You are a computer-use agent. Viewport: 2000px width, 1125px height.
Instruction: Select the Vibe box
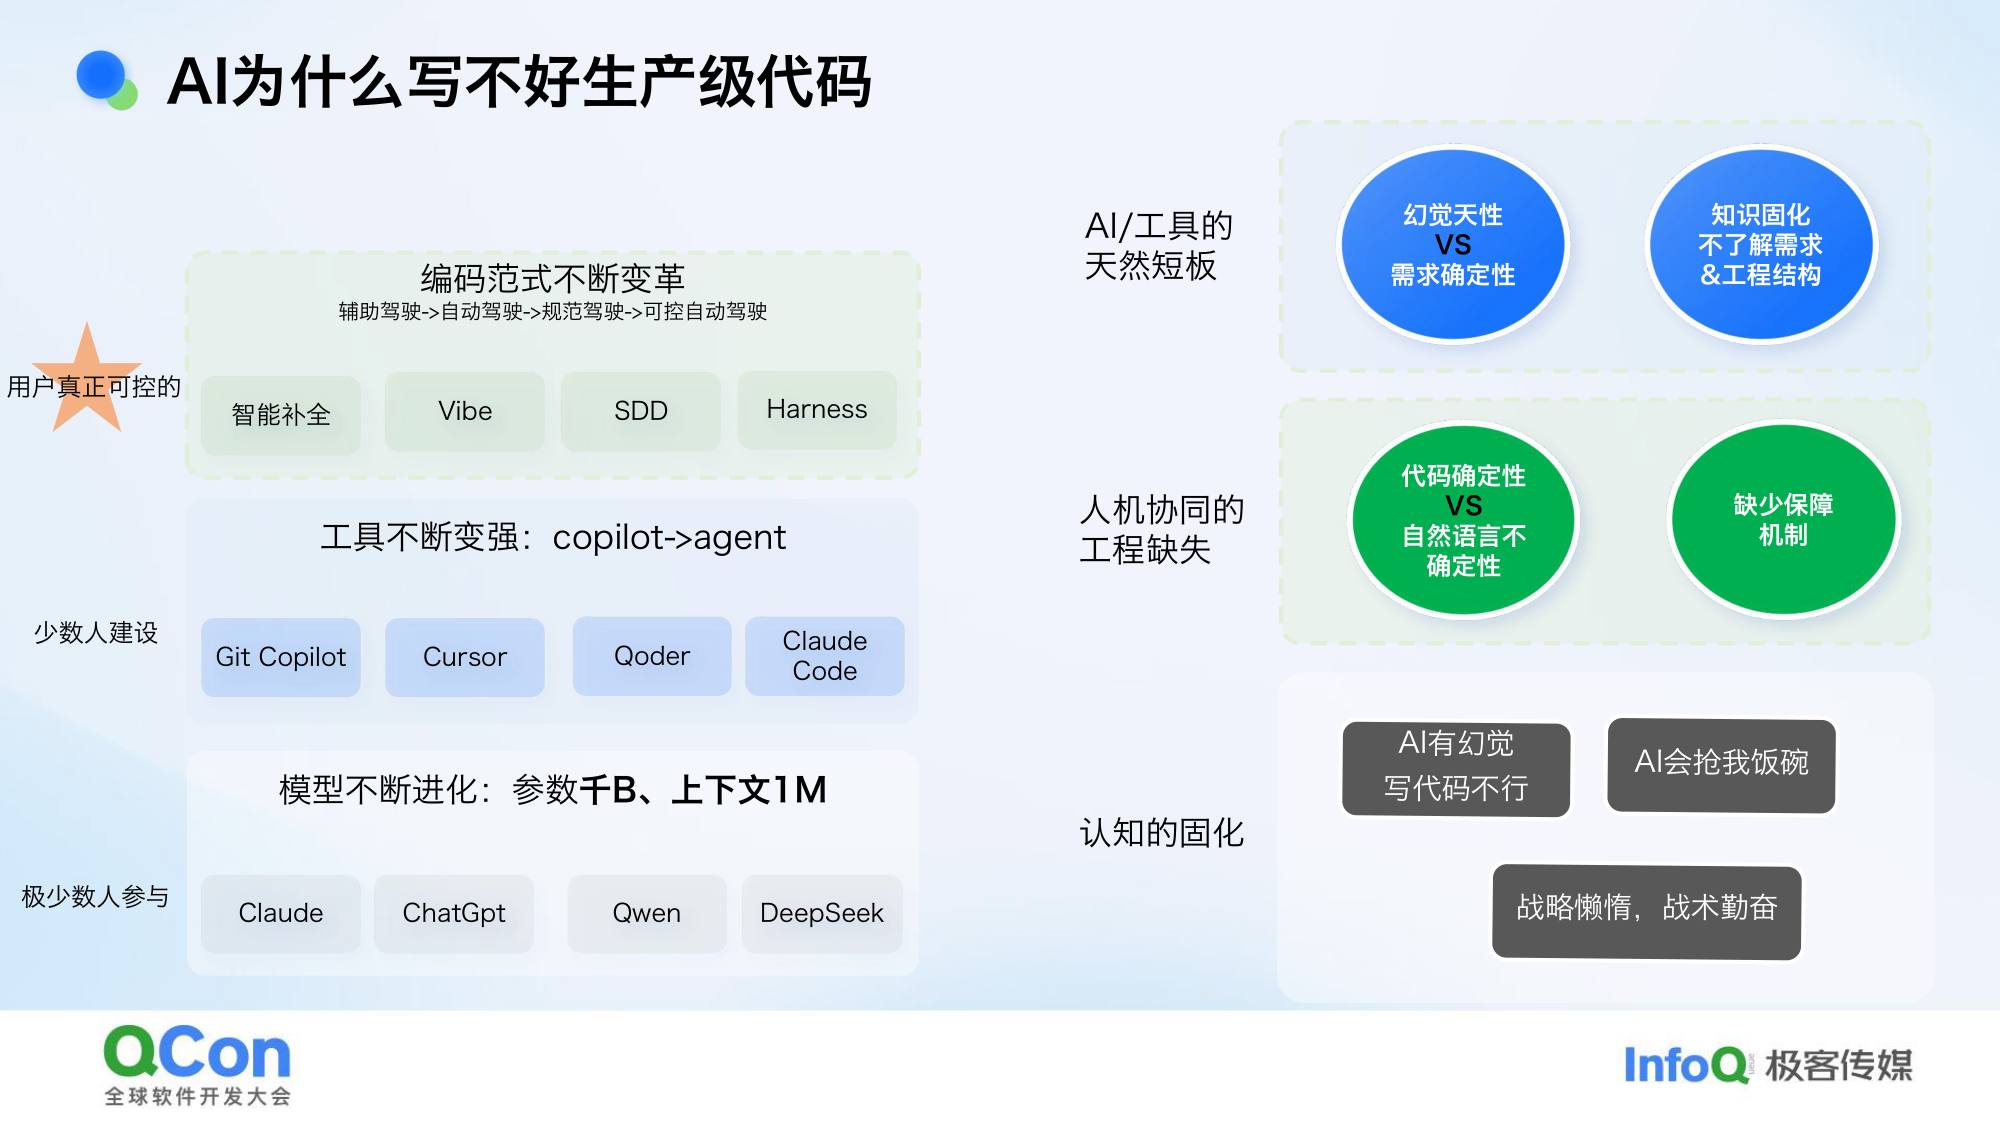[x=465, y=411]
